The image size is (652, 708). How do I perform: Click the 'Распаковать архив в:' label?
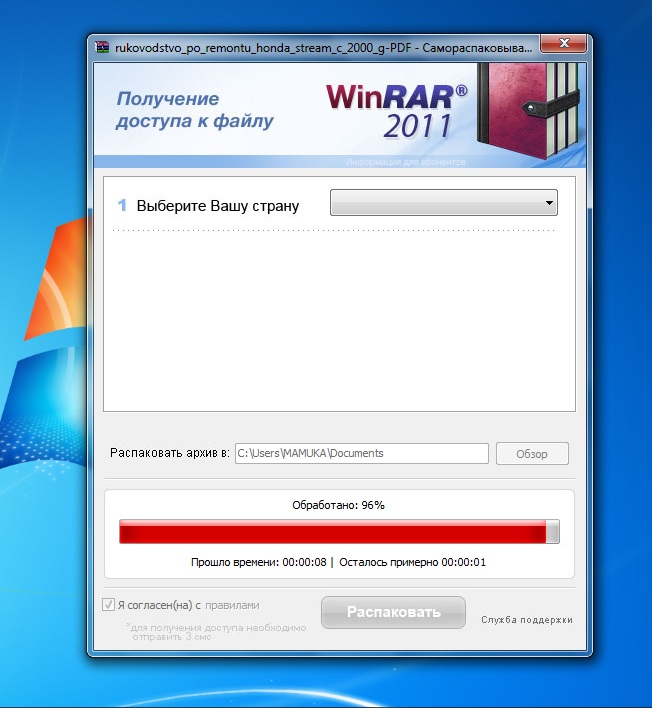pyautogui.click(x=170, y=453)
